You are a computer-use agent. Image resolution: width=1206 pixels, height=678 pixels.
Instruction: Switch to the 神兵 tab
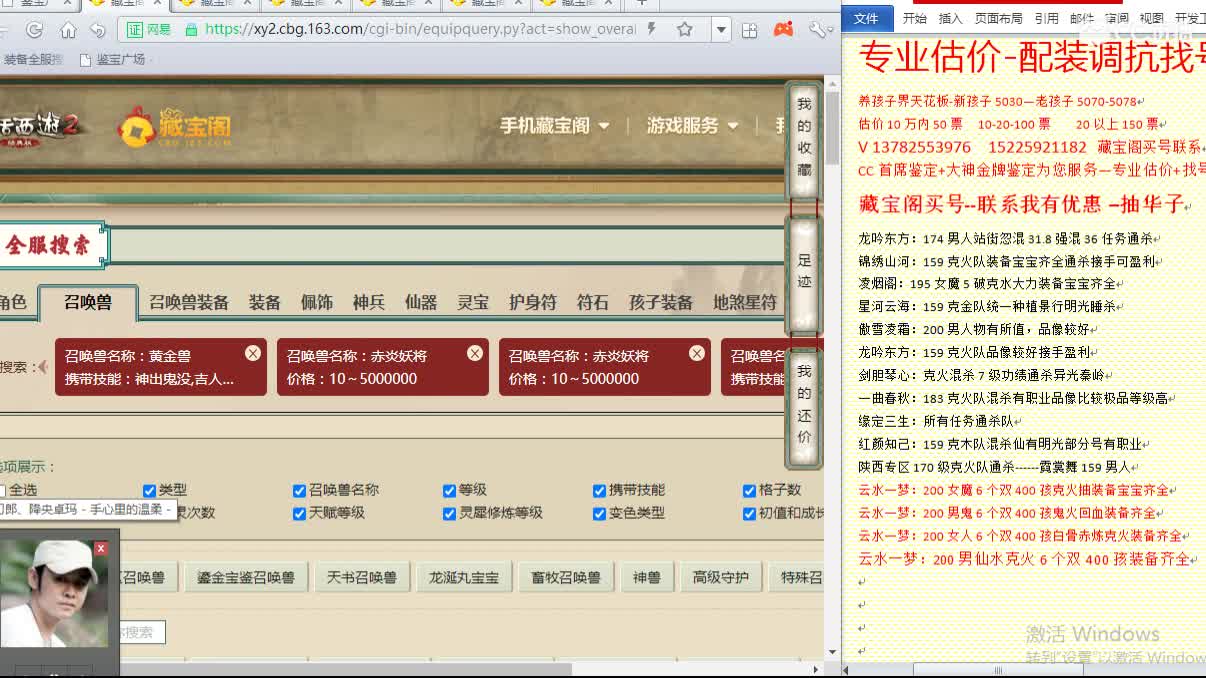pyautogui.click(x=369, y=302)
